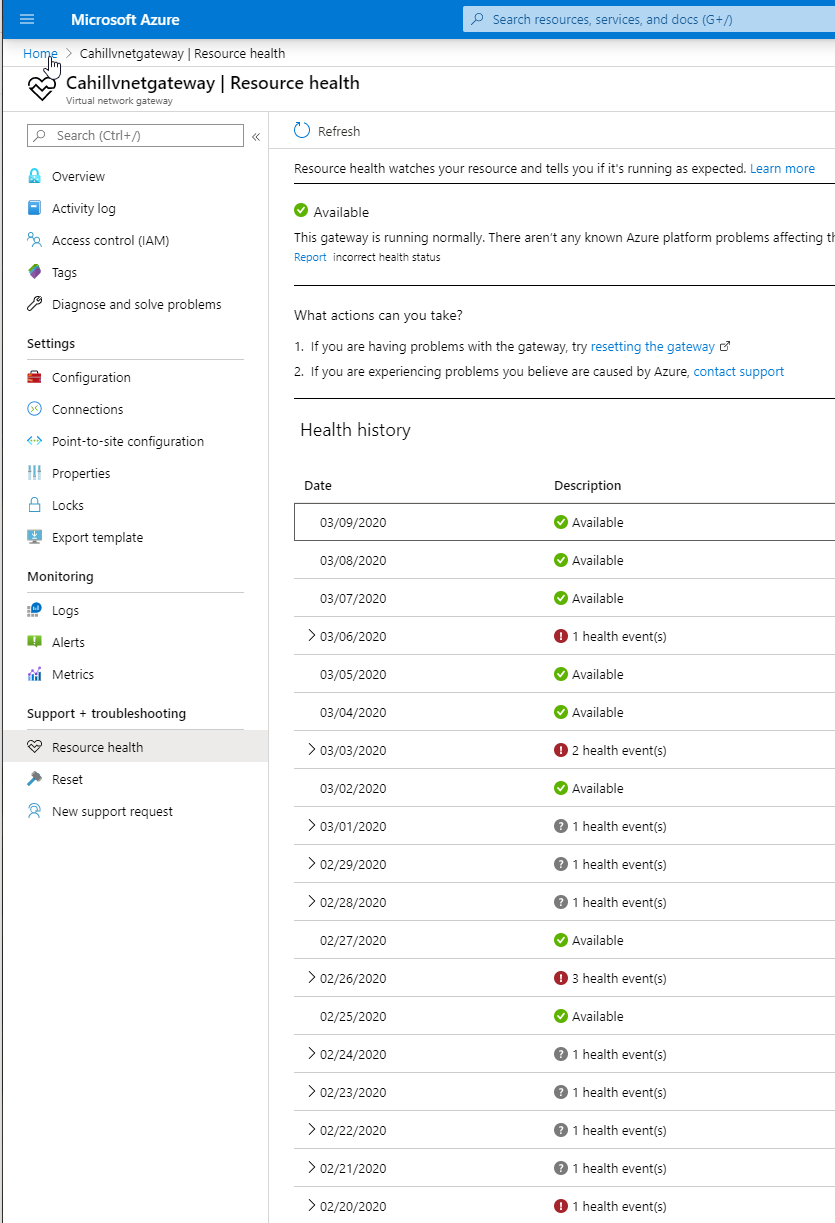The width and height of the screenshot is (835, 1223).
Task: Expand the 02/29/2020 health history row
Action: [311, 863]
